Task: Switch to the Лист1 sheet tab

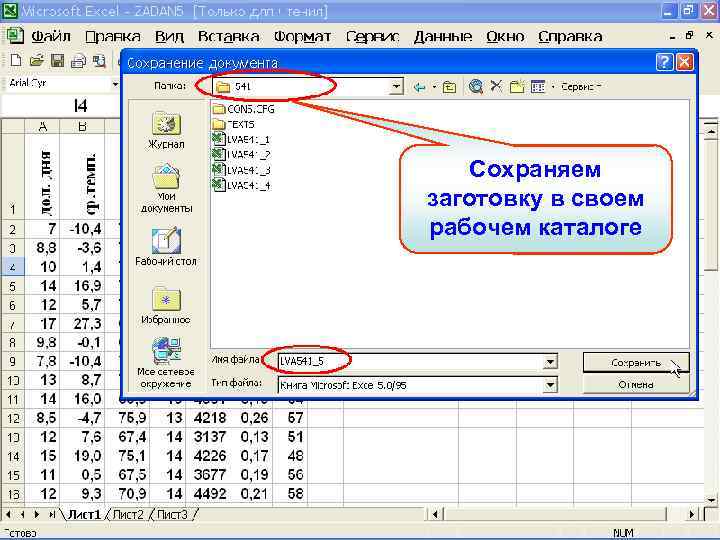Action: pyautogui.click(x=84, y=515)
